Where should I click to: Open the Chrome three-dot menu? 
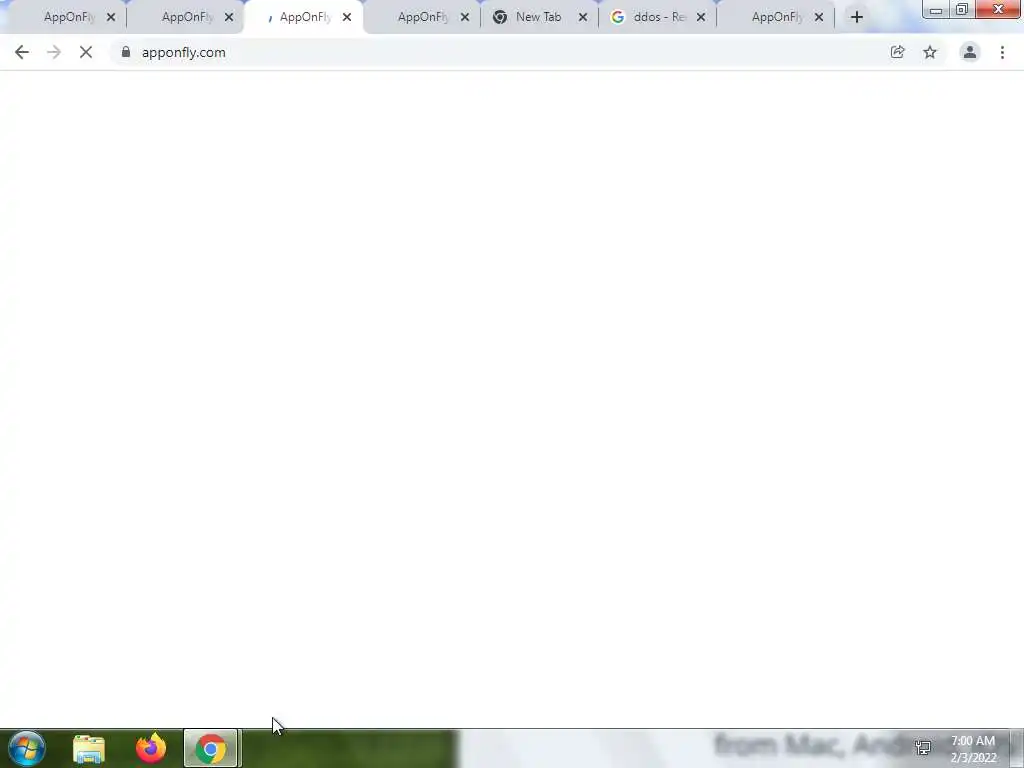[1002, 52]
